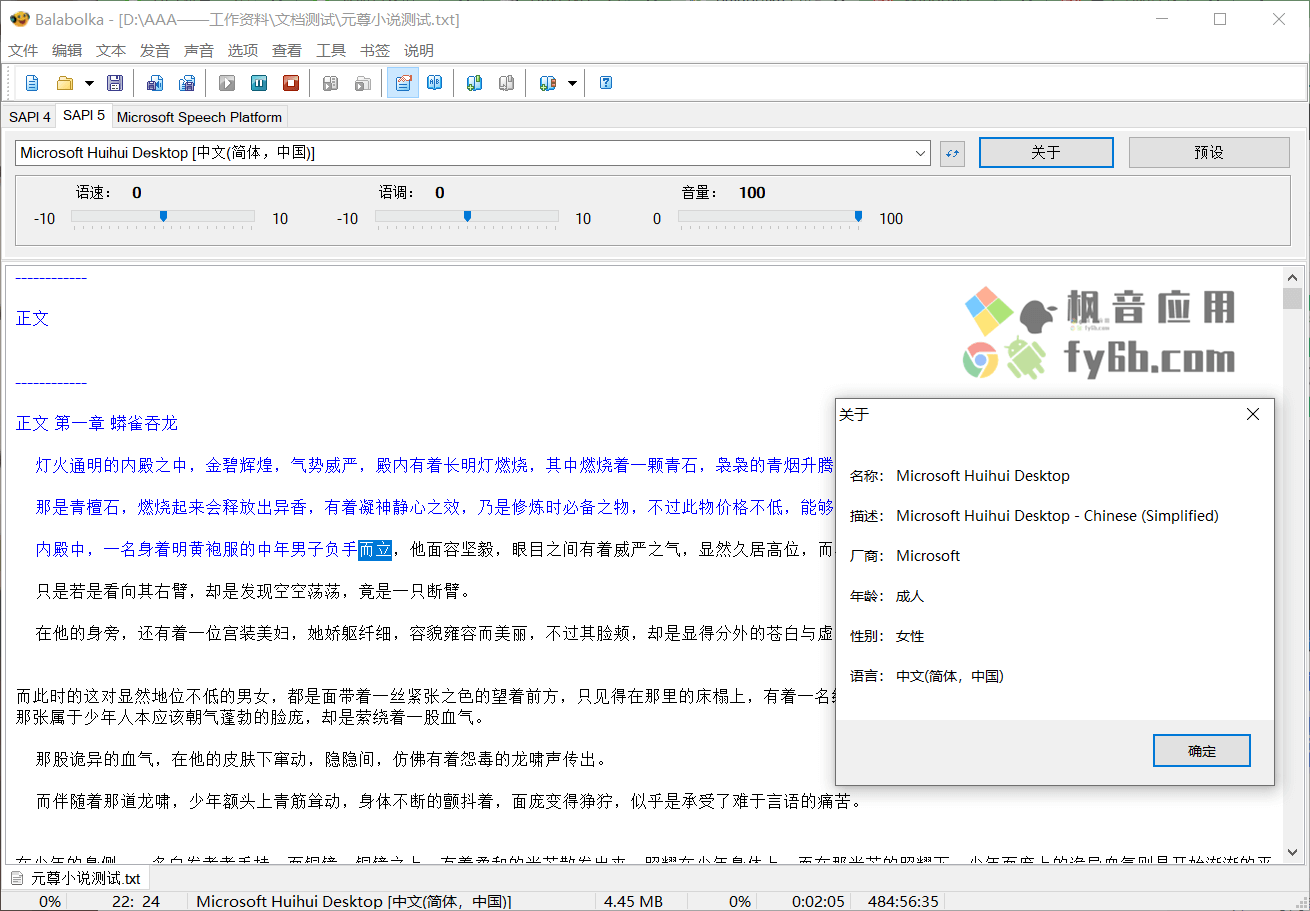Click the scrollbar up arrow in text area
The height and width of the screenshot is (911, 1310).
(1293, 276)
